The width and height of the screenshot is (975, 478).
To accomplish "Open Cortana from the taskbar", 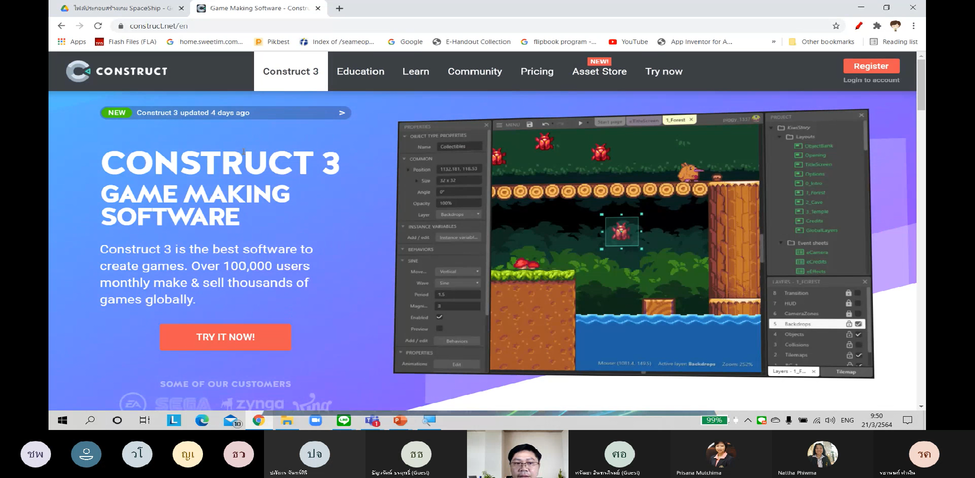I will [x=117, y=420].
